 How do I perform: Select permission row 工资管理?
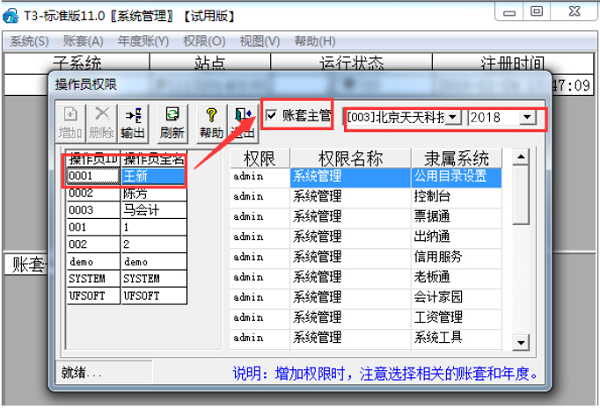365,318
